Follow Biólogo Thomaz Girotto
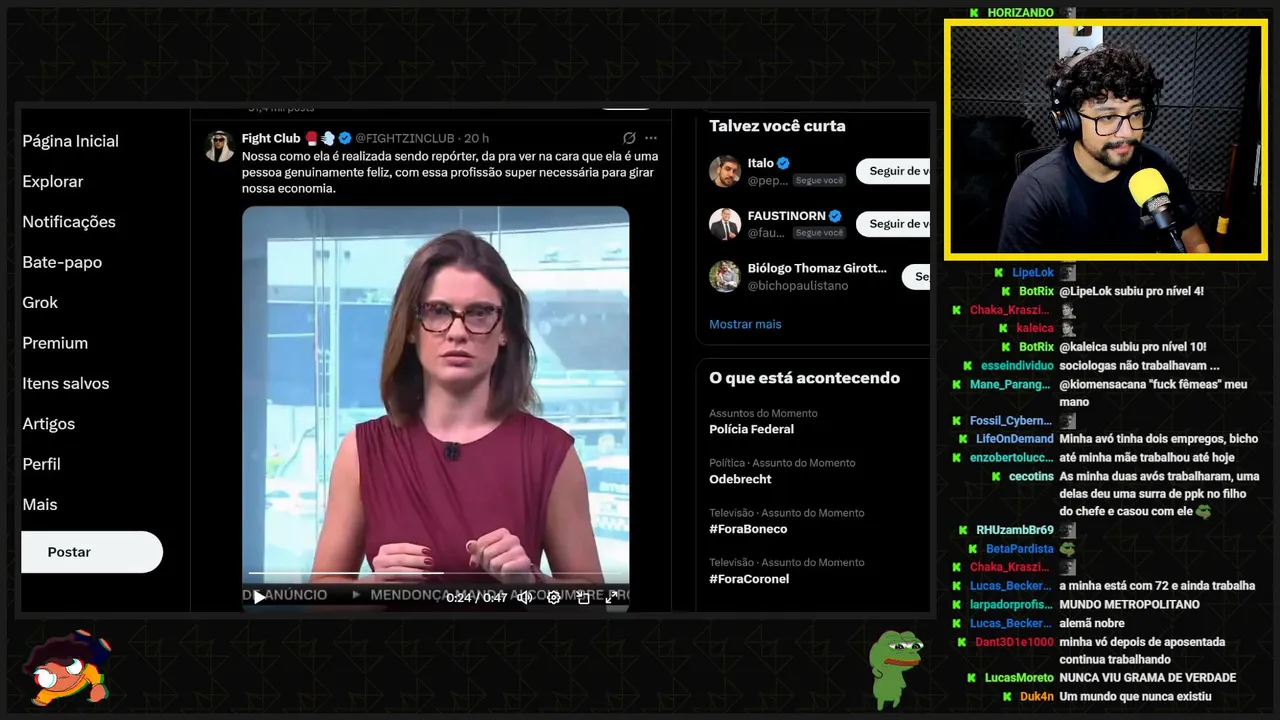This screenshot has height=720, width=1280. coord(916,277)
